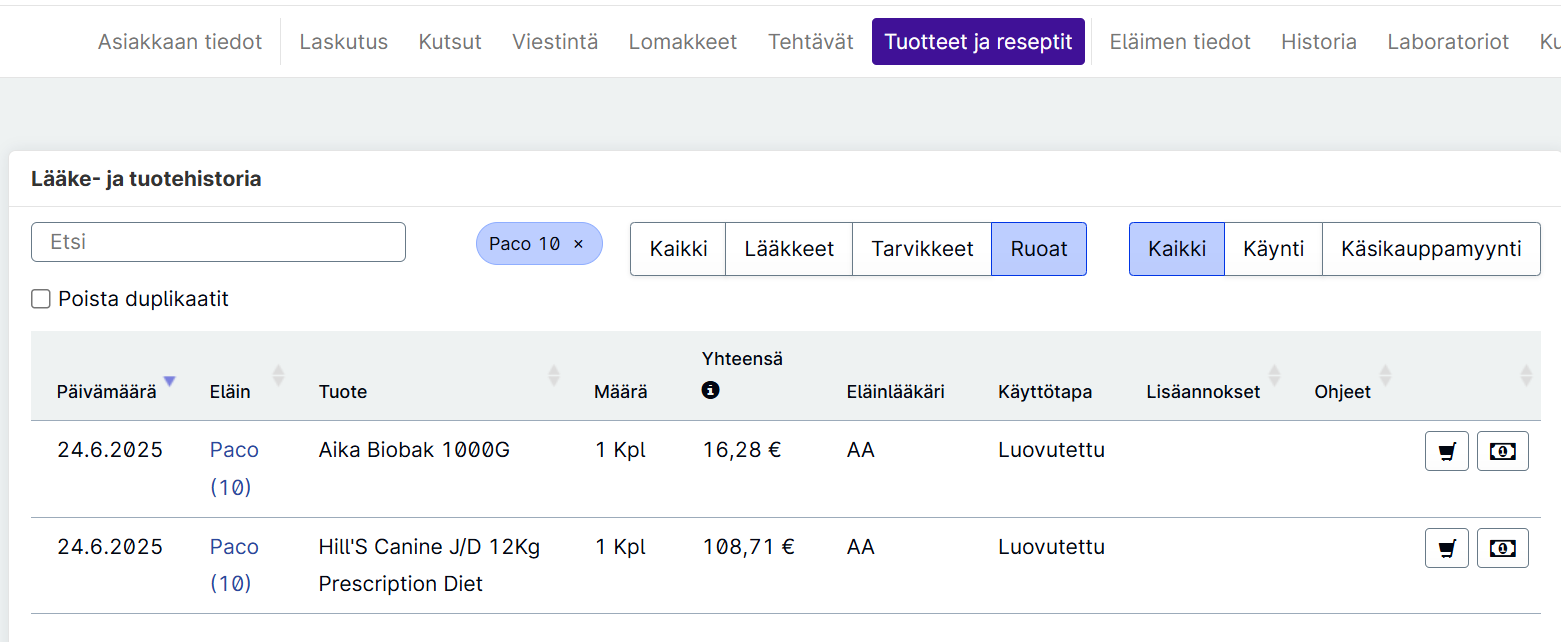Sort table by Tuote column arrows
1561x642 pixels.
coord(553,375)
